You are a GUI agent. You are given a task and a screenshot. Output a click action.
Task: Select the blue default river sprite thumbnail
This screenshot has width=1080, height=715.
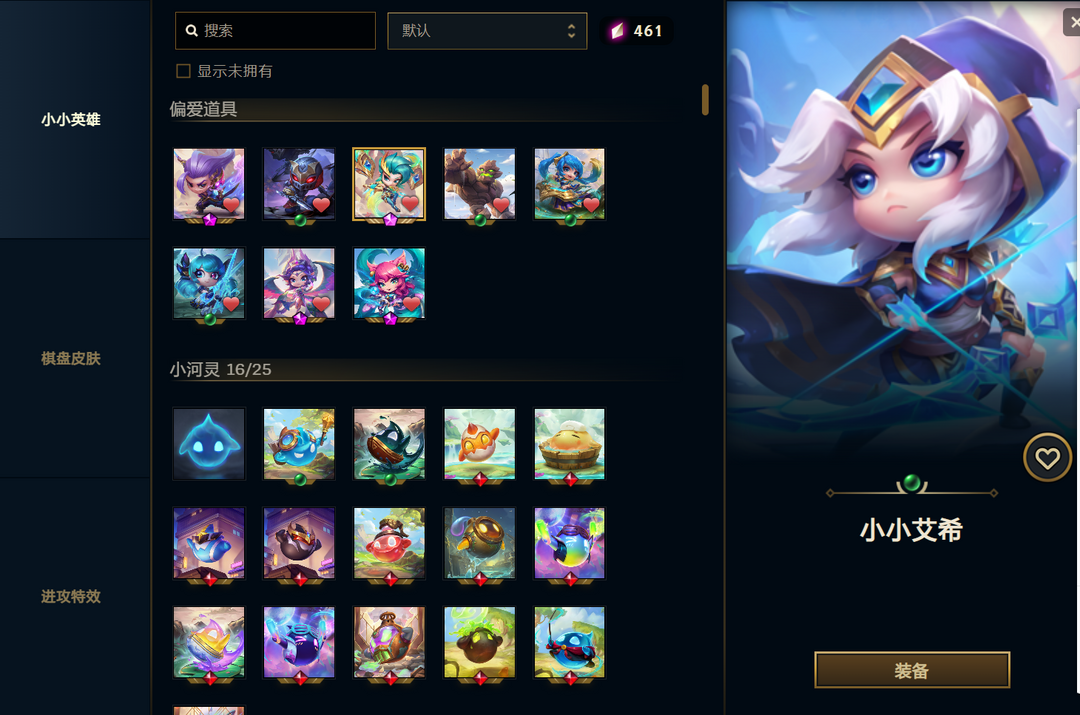point(209,444)
